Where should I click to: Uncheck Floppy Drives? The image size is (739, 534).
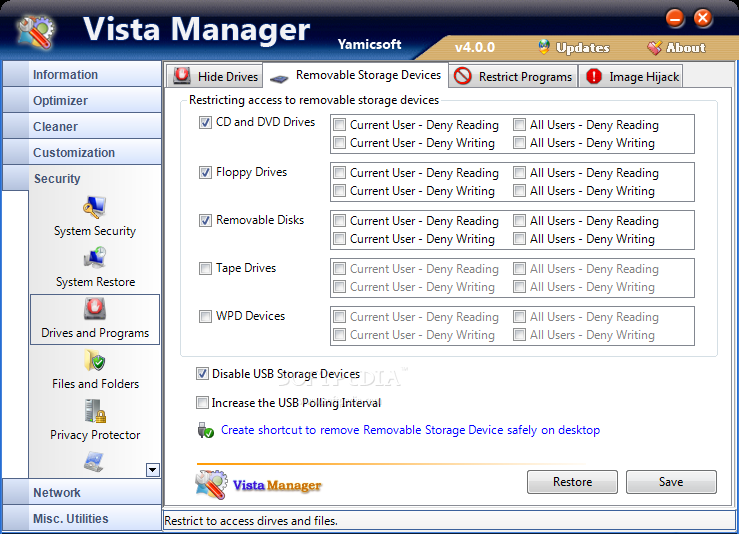pos(205,173)
